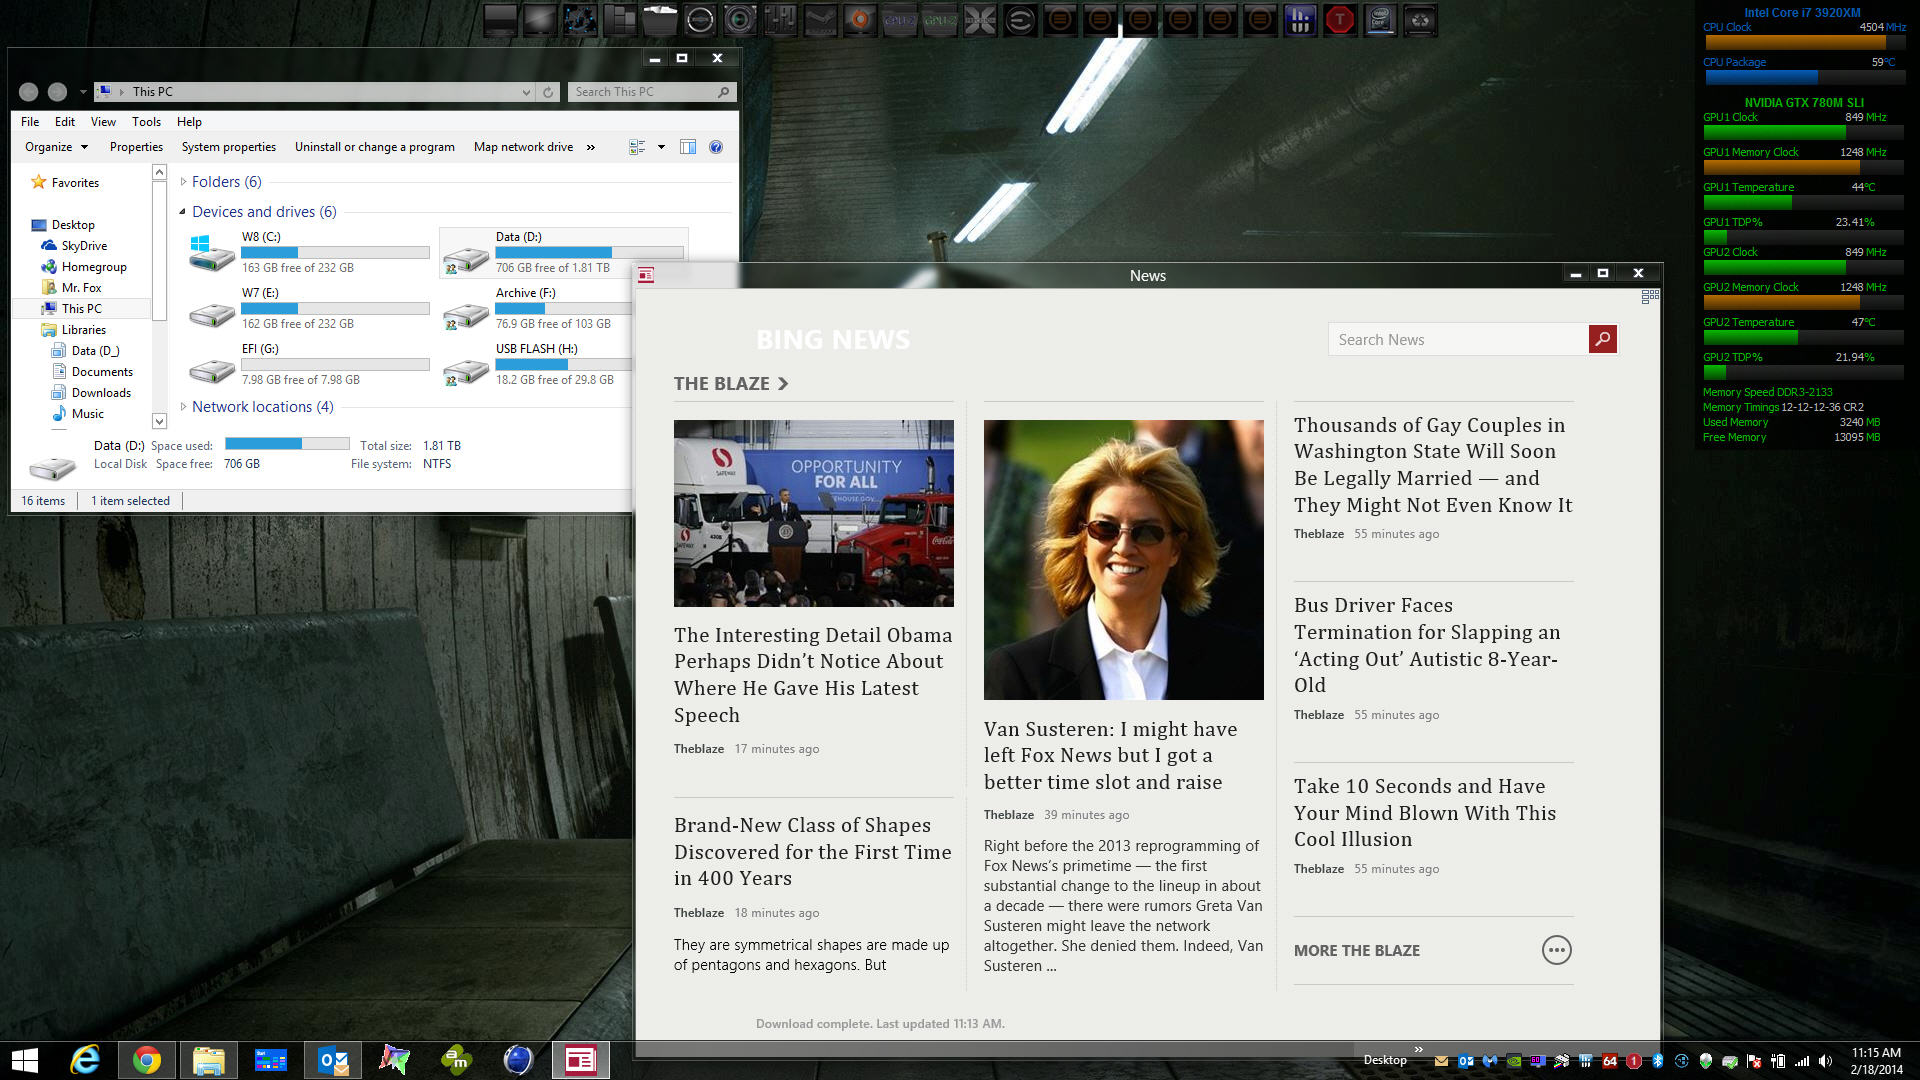Viewport: 1920px width, 1080px height.
Task: Click the Explorer back arrow button
Action: point(29,92)
